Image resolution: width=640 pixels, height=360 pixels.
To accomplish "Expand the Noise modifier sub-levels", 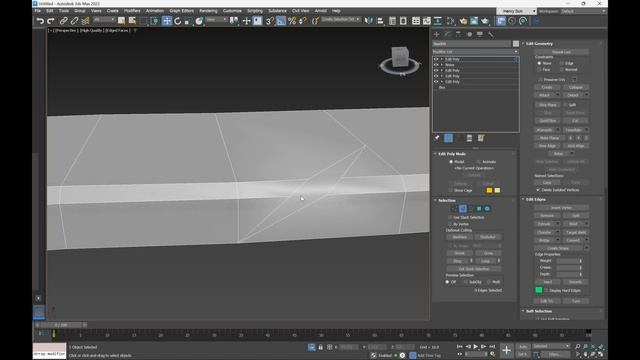I will point(442,65).
